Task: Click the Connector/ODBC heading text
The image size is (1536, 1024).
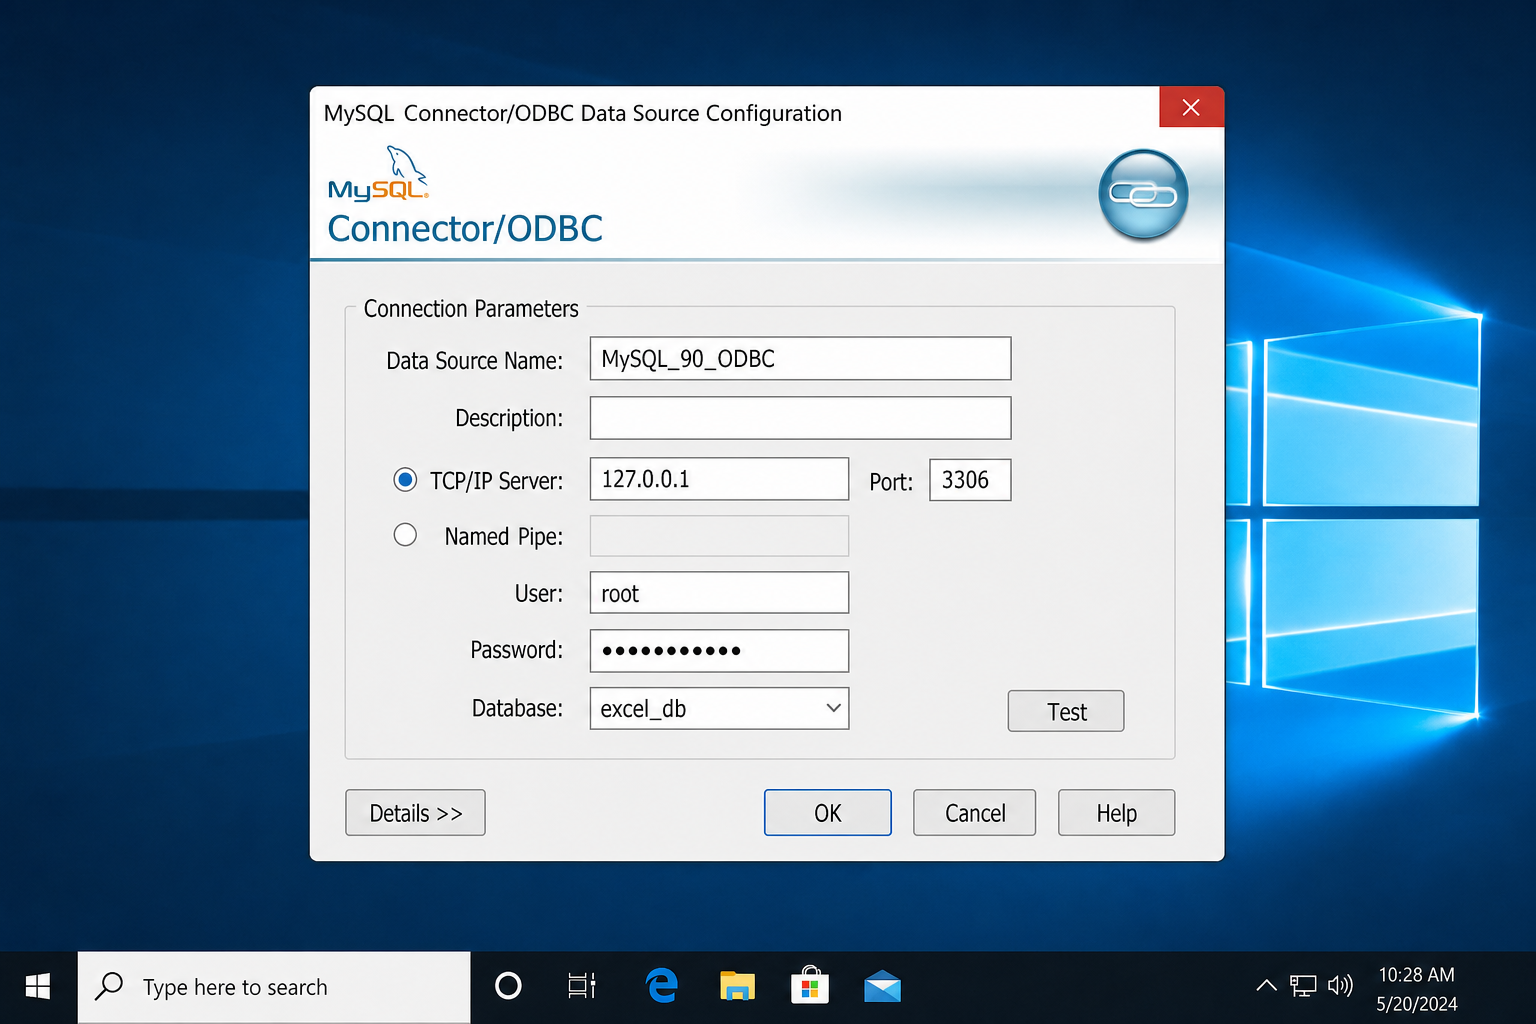Action: (x=465, y=229)
